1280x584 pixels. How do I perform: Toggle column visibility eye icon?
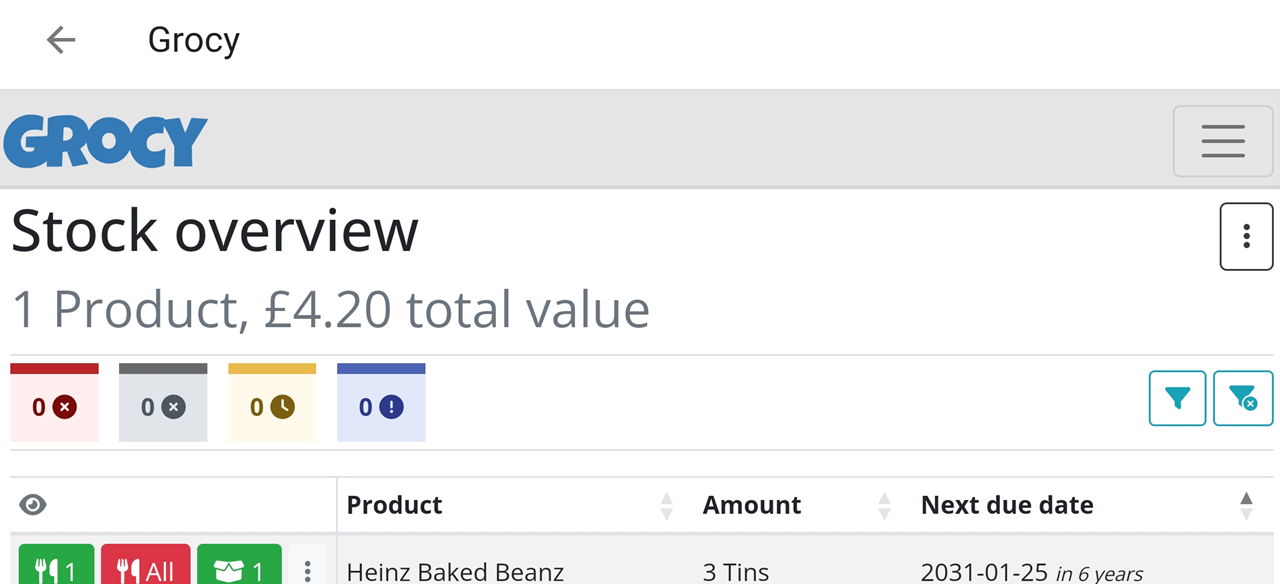[x=33, y=505]
